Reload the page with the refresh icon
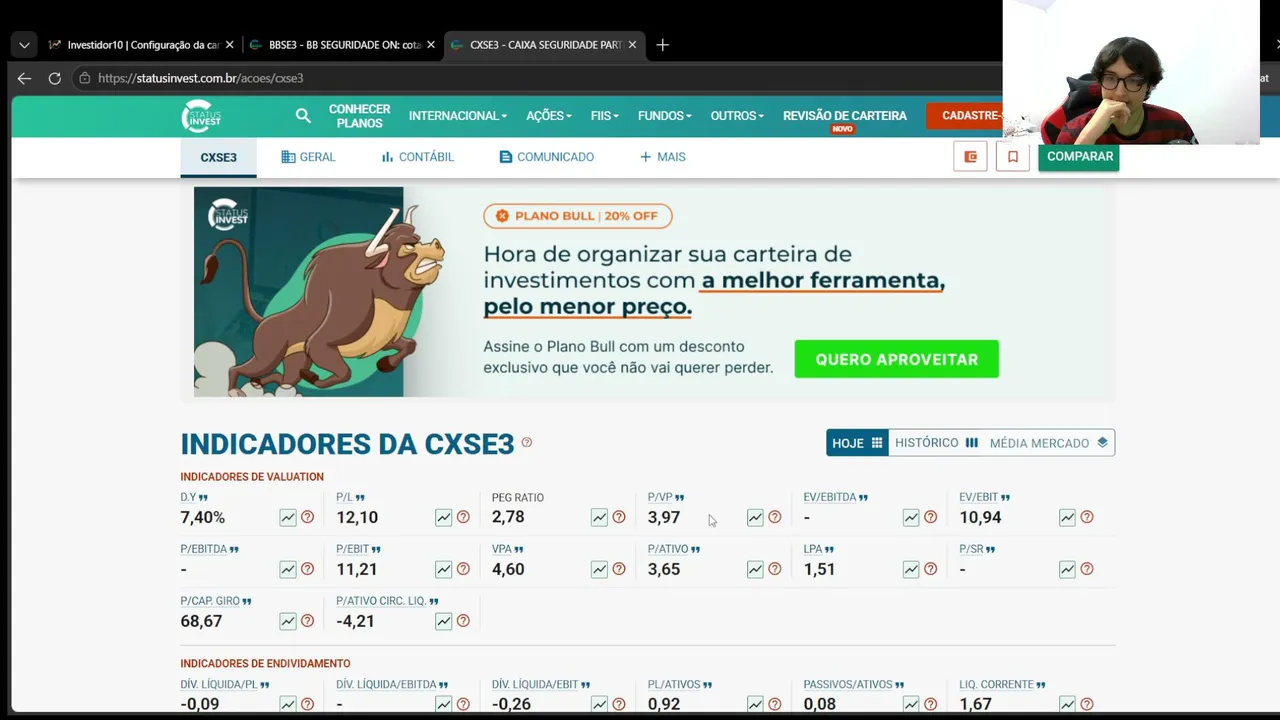The width and height of the screenshot is (1280, 720). (55, 78)
